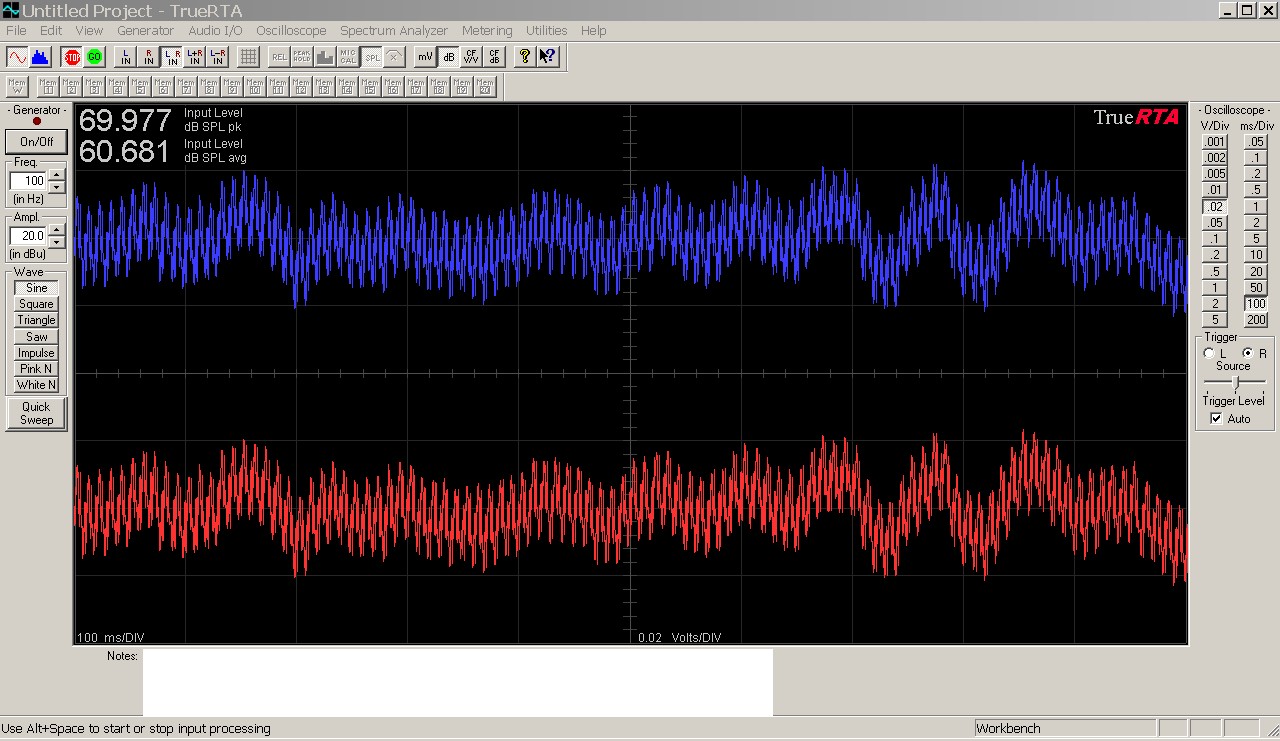Click the frequency input field
Viewport: 1280px width, 741px height.
coord(28,181)
